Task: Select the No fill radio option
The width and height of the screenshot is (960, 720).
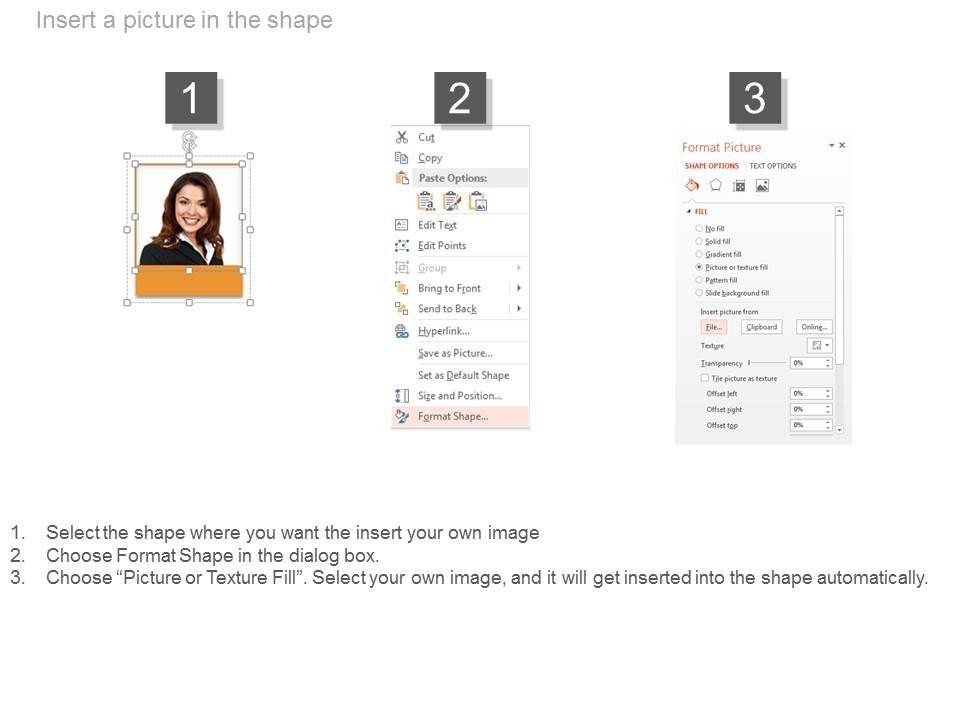Action: [699, 228]
